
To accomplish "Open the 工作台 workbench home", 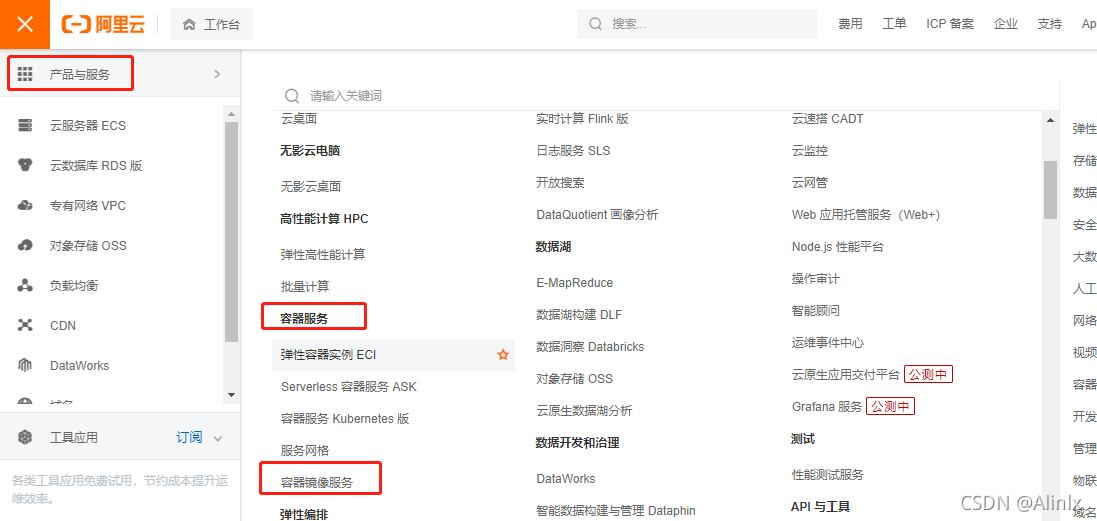I will 211,24.
